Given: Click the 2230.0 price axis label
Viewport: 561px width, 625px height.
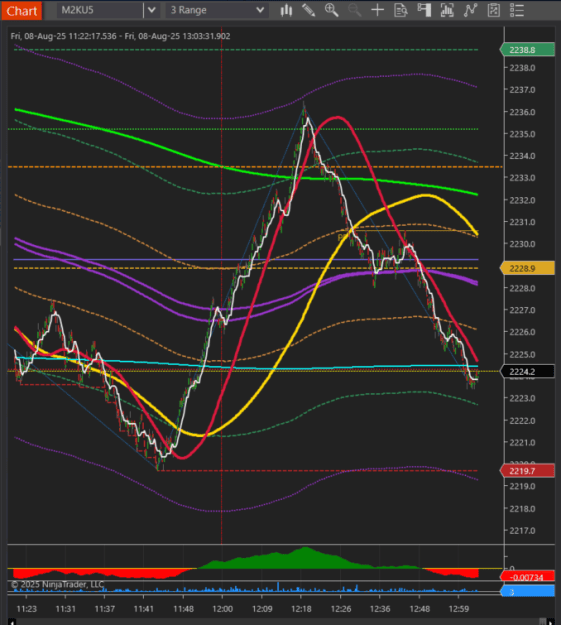Looking at the screenshot, I should (522, 244).
